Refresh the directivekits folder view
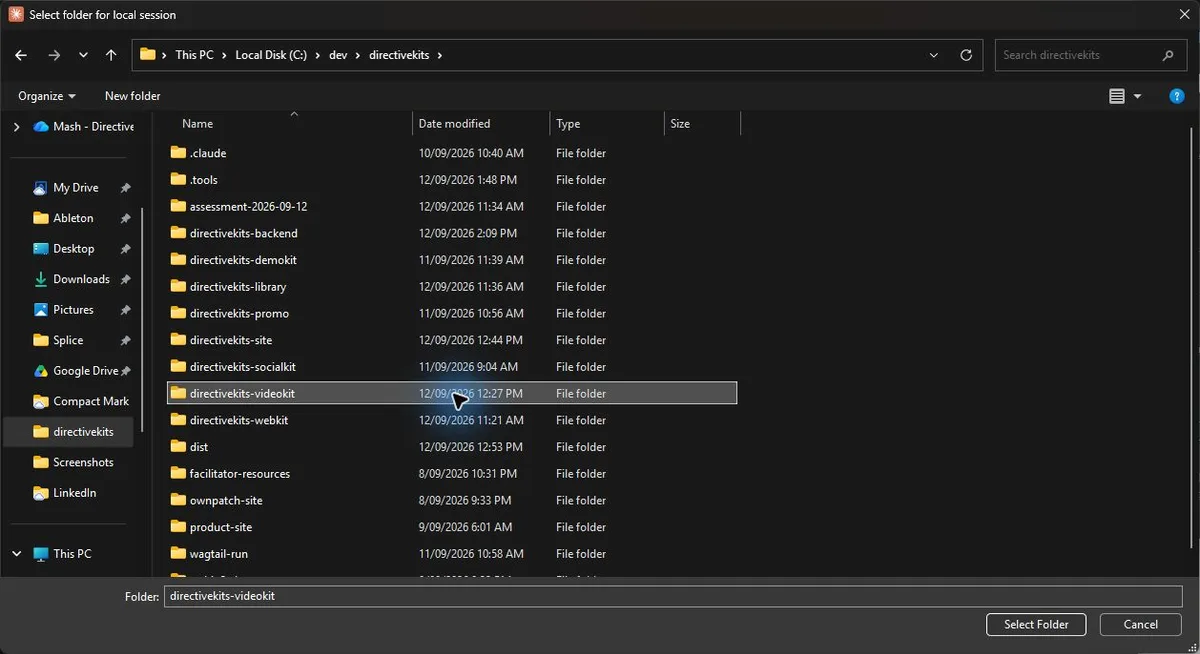The width and height of the screenshot is (1200, 654). [x=966, y=55]
